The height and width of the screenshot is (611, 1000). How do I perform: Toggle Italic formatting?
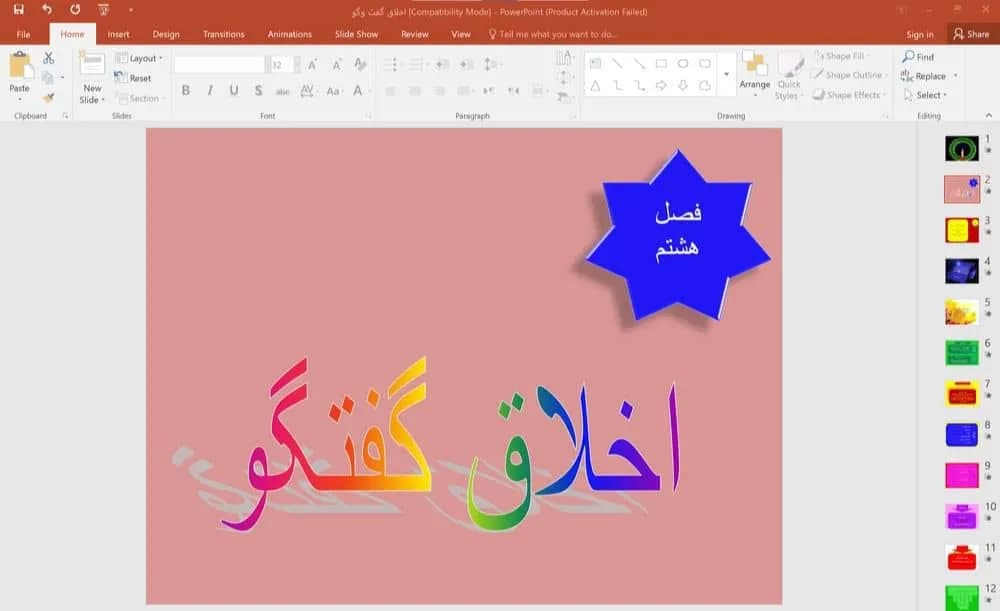point(210,91)
